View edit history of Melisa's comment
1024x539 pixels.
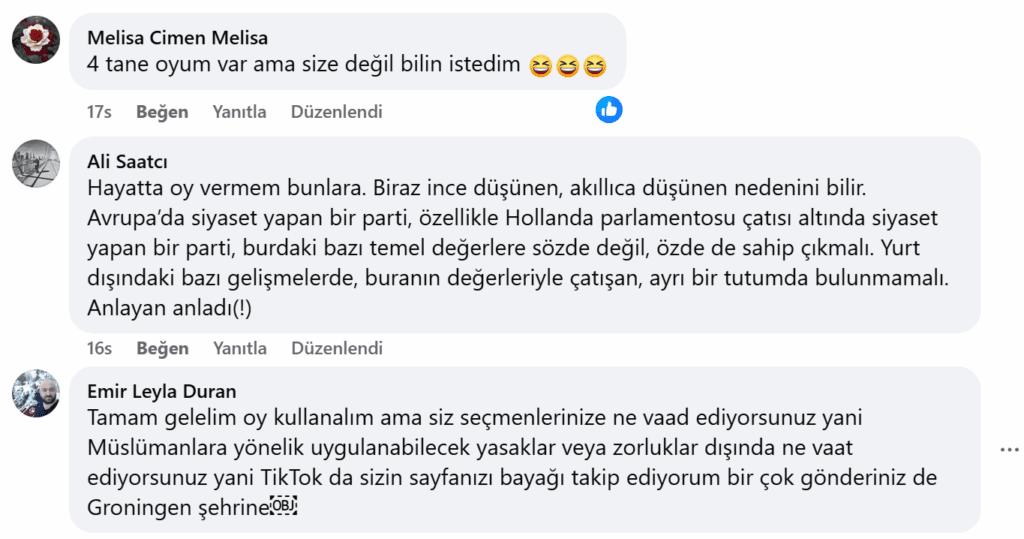coord(336,112)
